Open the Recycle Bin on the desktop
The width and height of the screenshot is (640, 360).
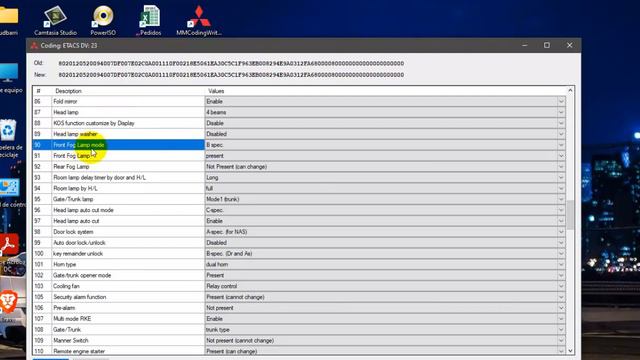[8, 138]
